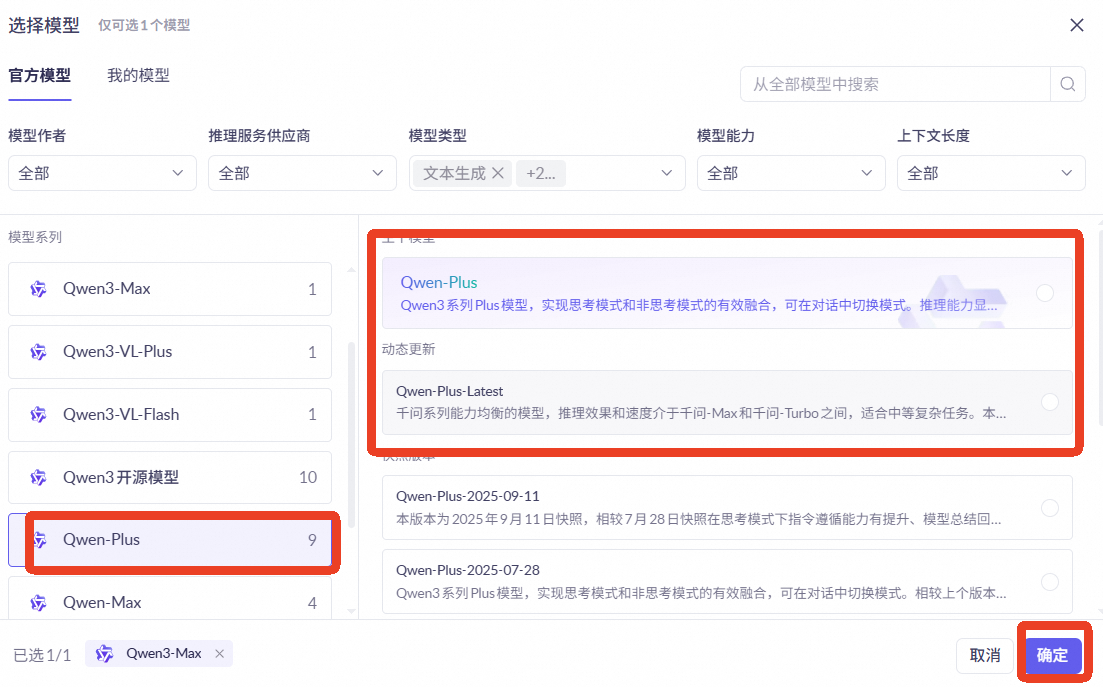Click the Qwen-Plus-2025-09-11 model name
This screenshot has width=1103, height=687.
pos(468,496)
